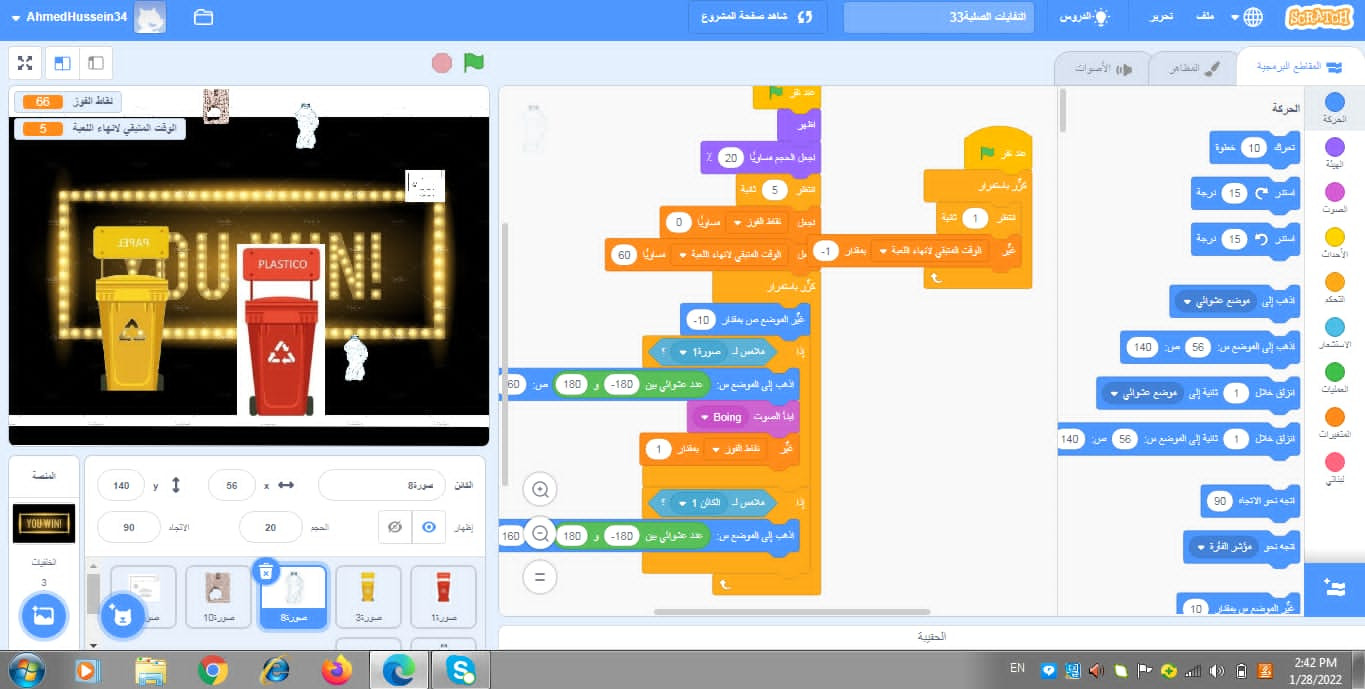1365x689 pixels.
Task: Open the My Stuff folder icon
Action: (x=203, y=17)
